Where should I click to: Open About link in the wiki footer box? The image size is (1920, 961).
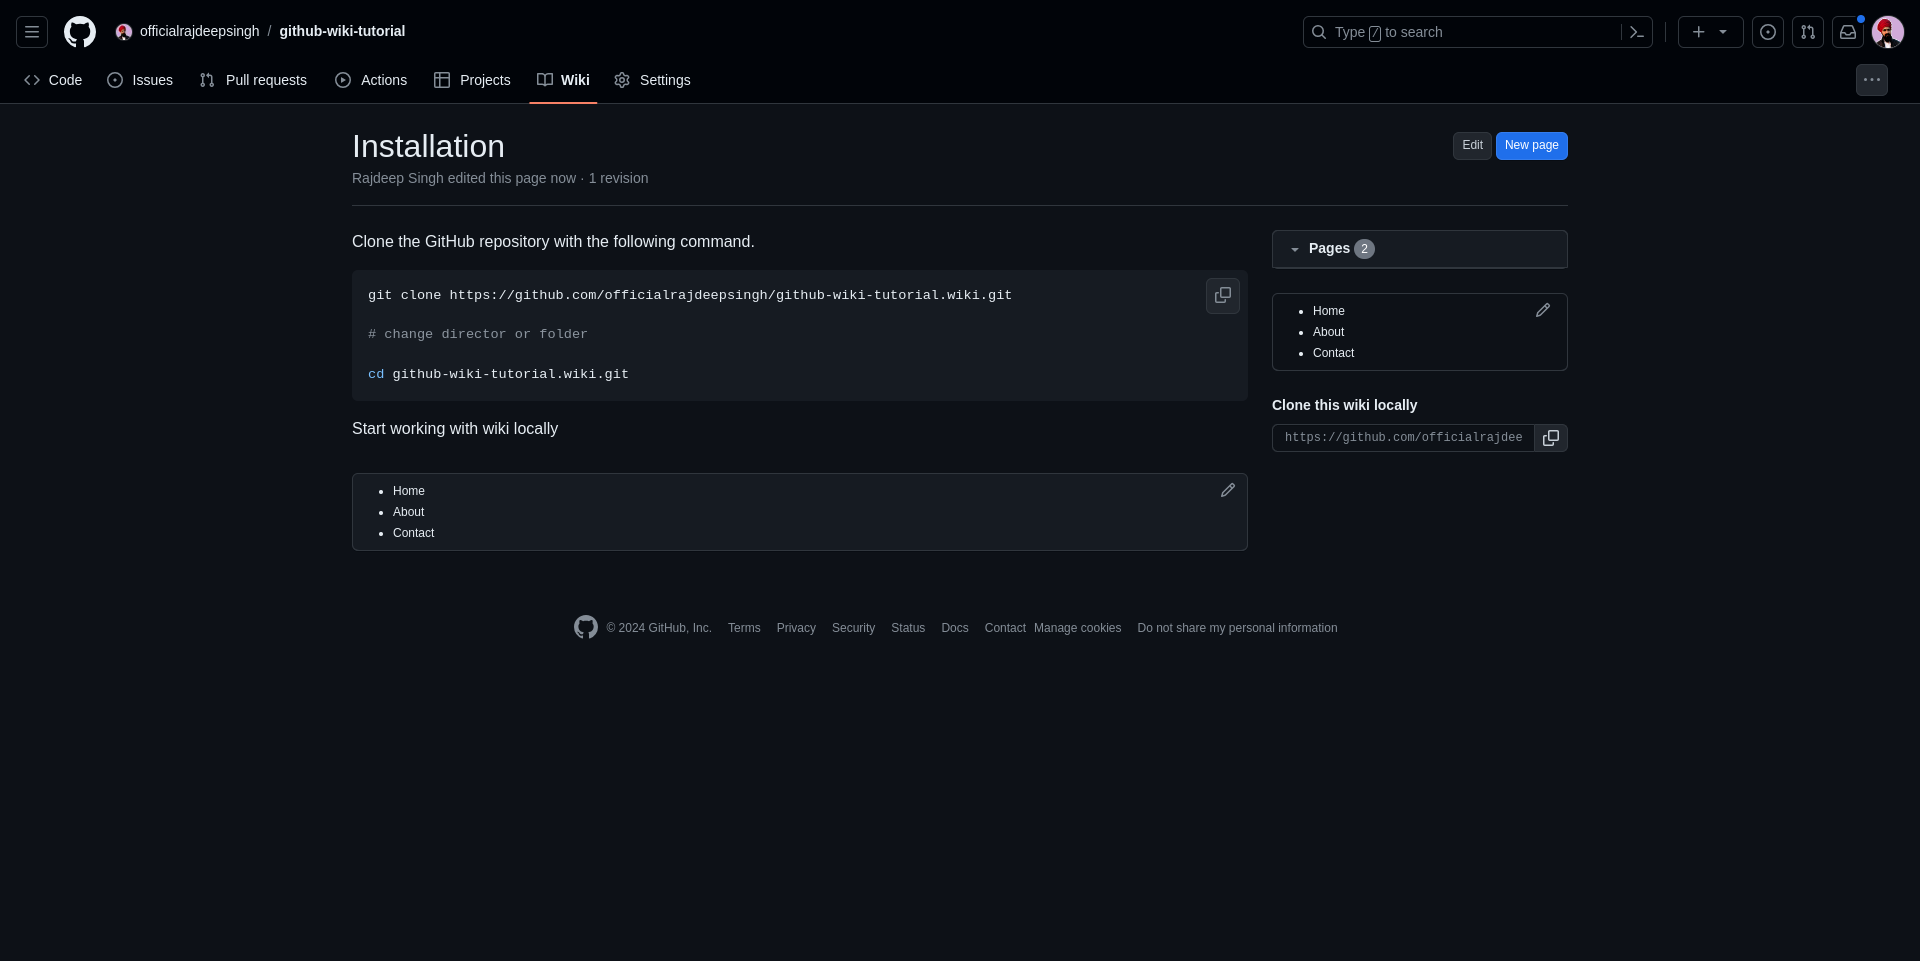[x=408, y=512]
